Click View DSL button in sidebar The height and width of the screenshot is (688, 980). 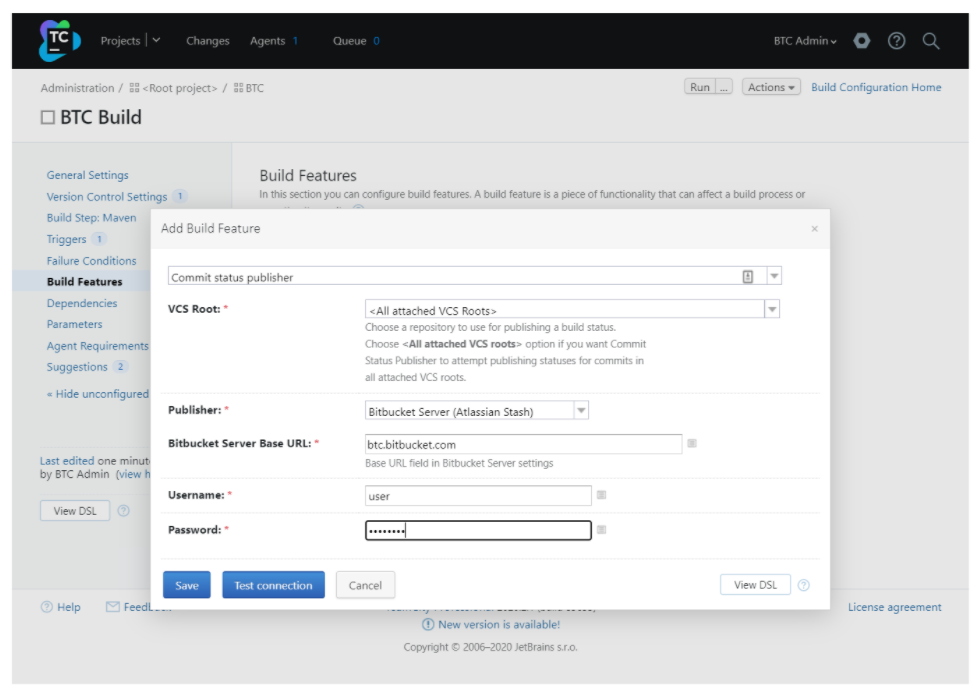[x=75, y=511]
